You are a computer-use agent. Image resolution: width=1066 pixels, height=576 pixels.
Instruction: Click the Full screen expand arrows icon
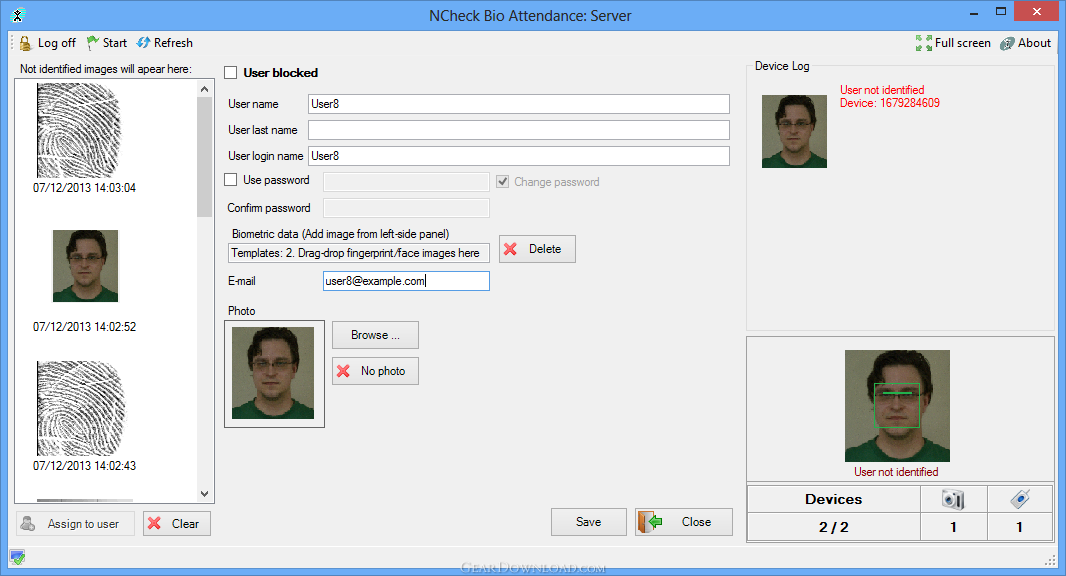pos(923,43)
